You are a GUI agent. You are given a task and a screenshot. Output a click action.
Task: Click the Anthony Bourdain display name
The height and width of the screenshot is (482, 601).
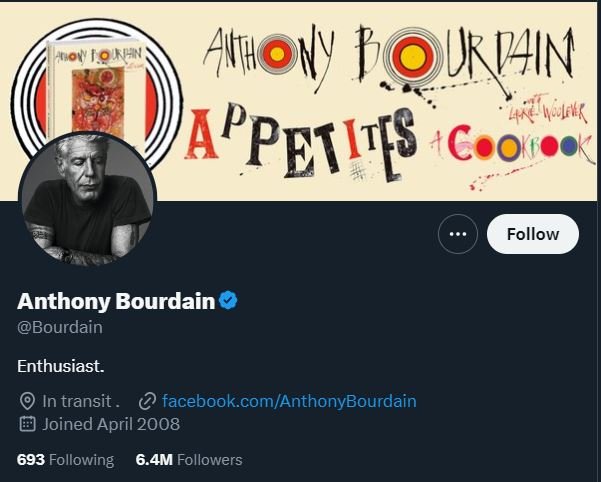[x=116, y=301]
